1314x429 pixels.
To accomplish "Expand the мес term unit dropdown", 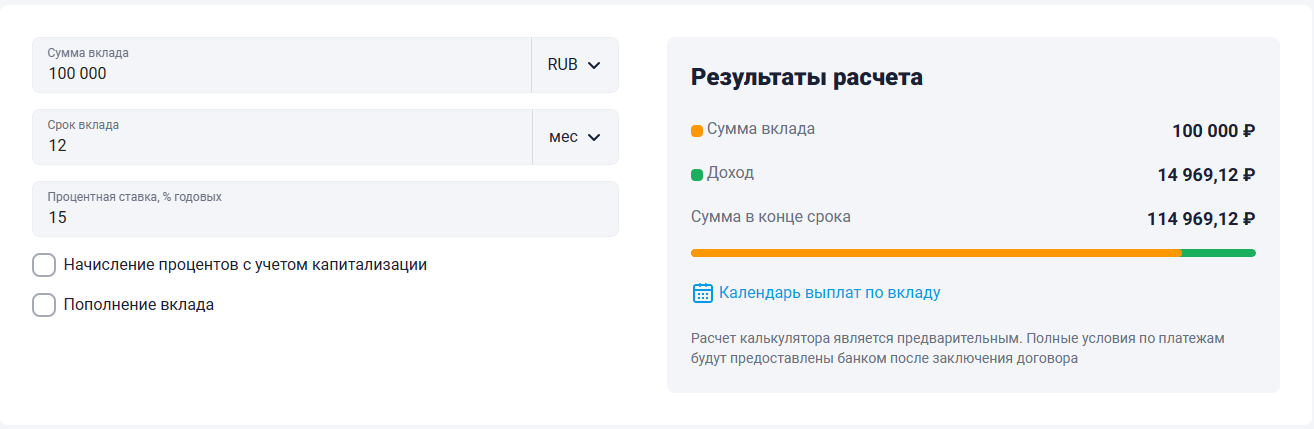I will click(x=574, y=137).
